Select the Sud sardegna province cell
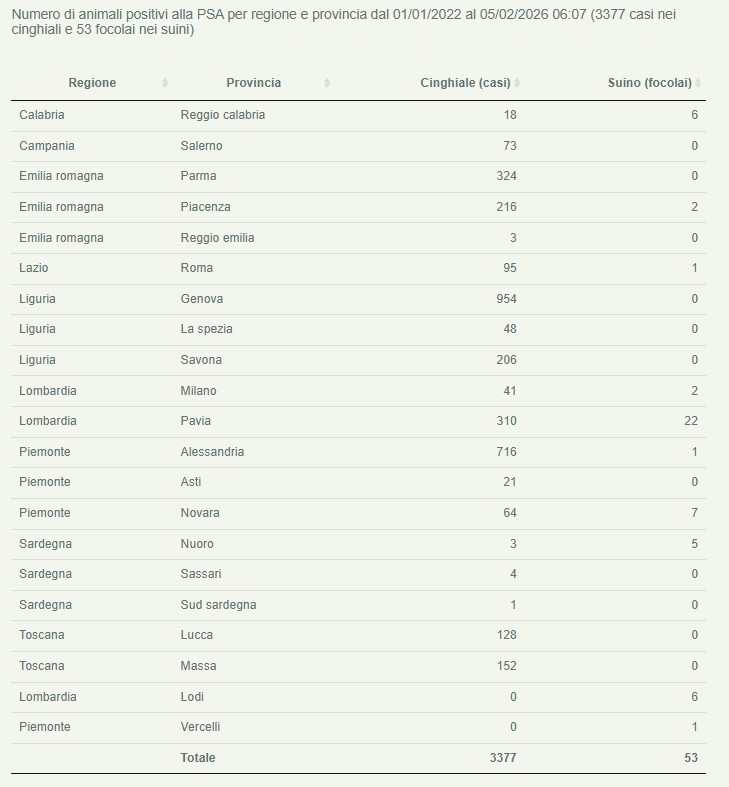Viewport: 729px width, 787px height. 218,605
